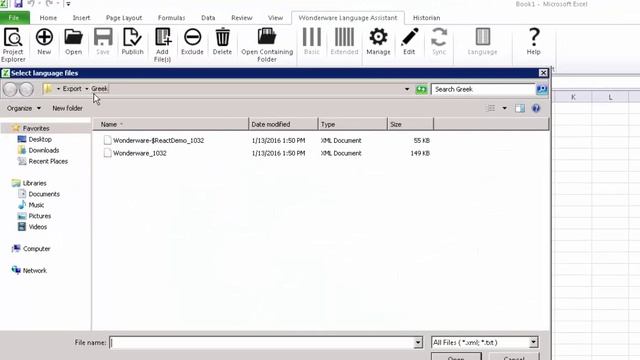
Task: Click the refresh icon beside address bar
Action: point(421,89)
